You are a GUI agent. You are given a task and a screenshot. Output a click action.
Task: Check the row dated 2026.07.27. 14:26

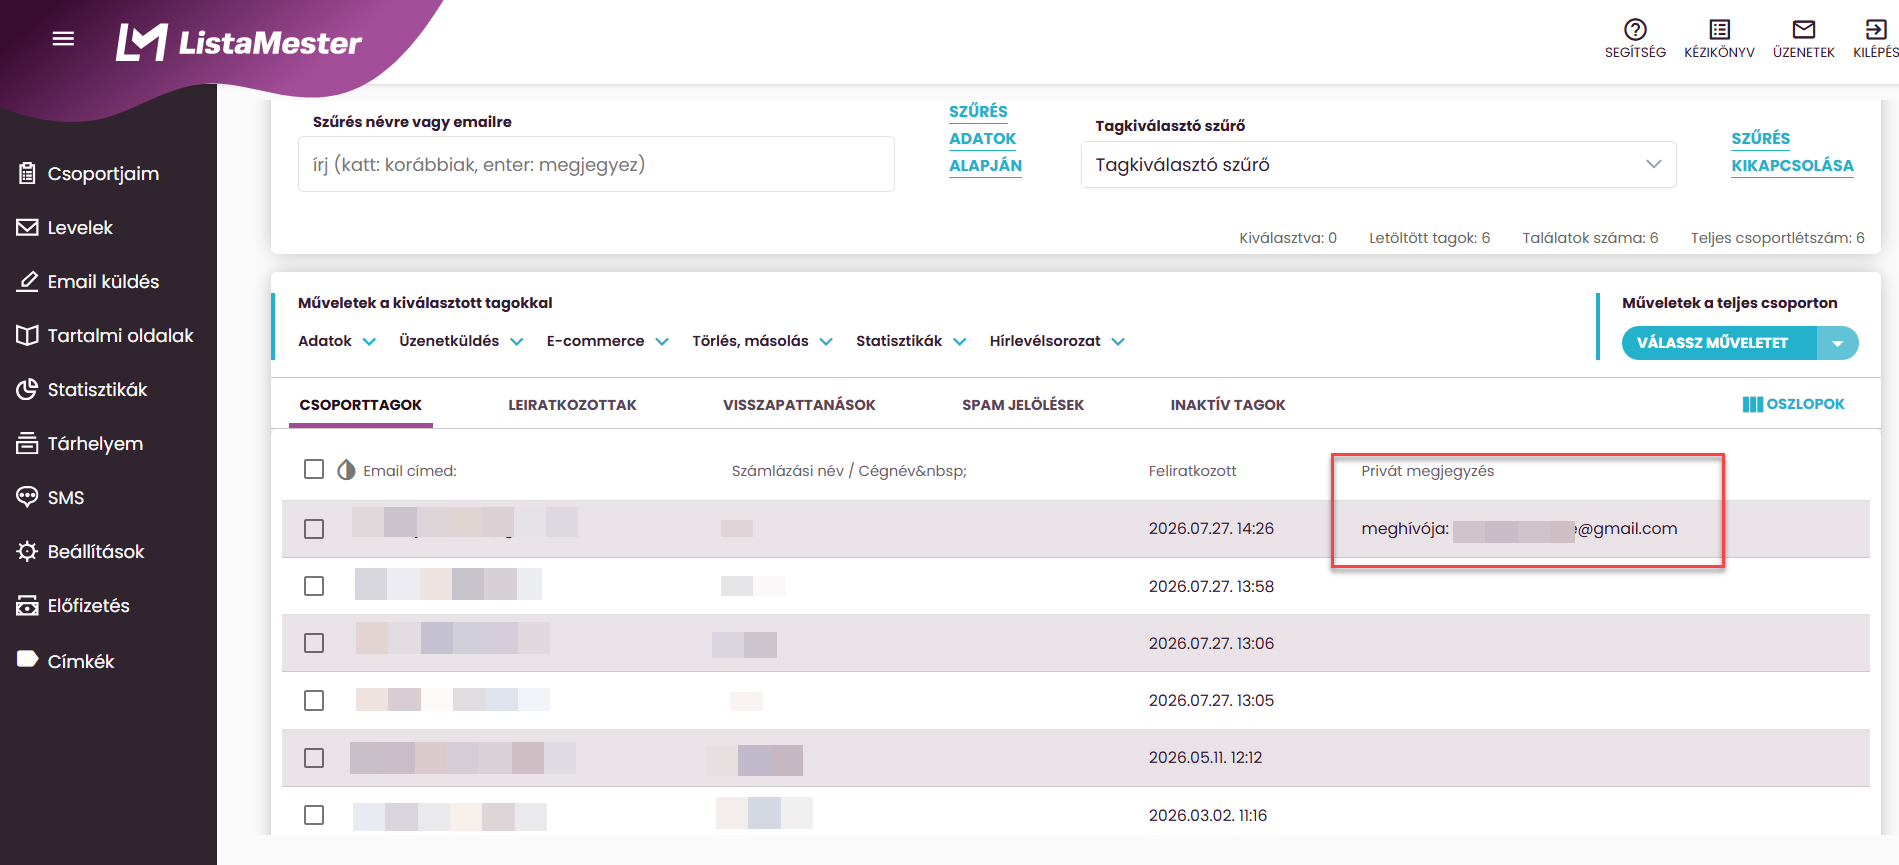[x=314, y=529]
